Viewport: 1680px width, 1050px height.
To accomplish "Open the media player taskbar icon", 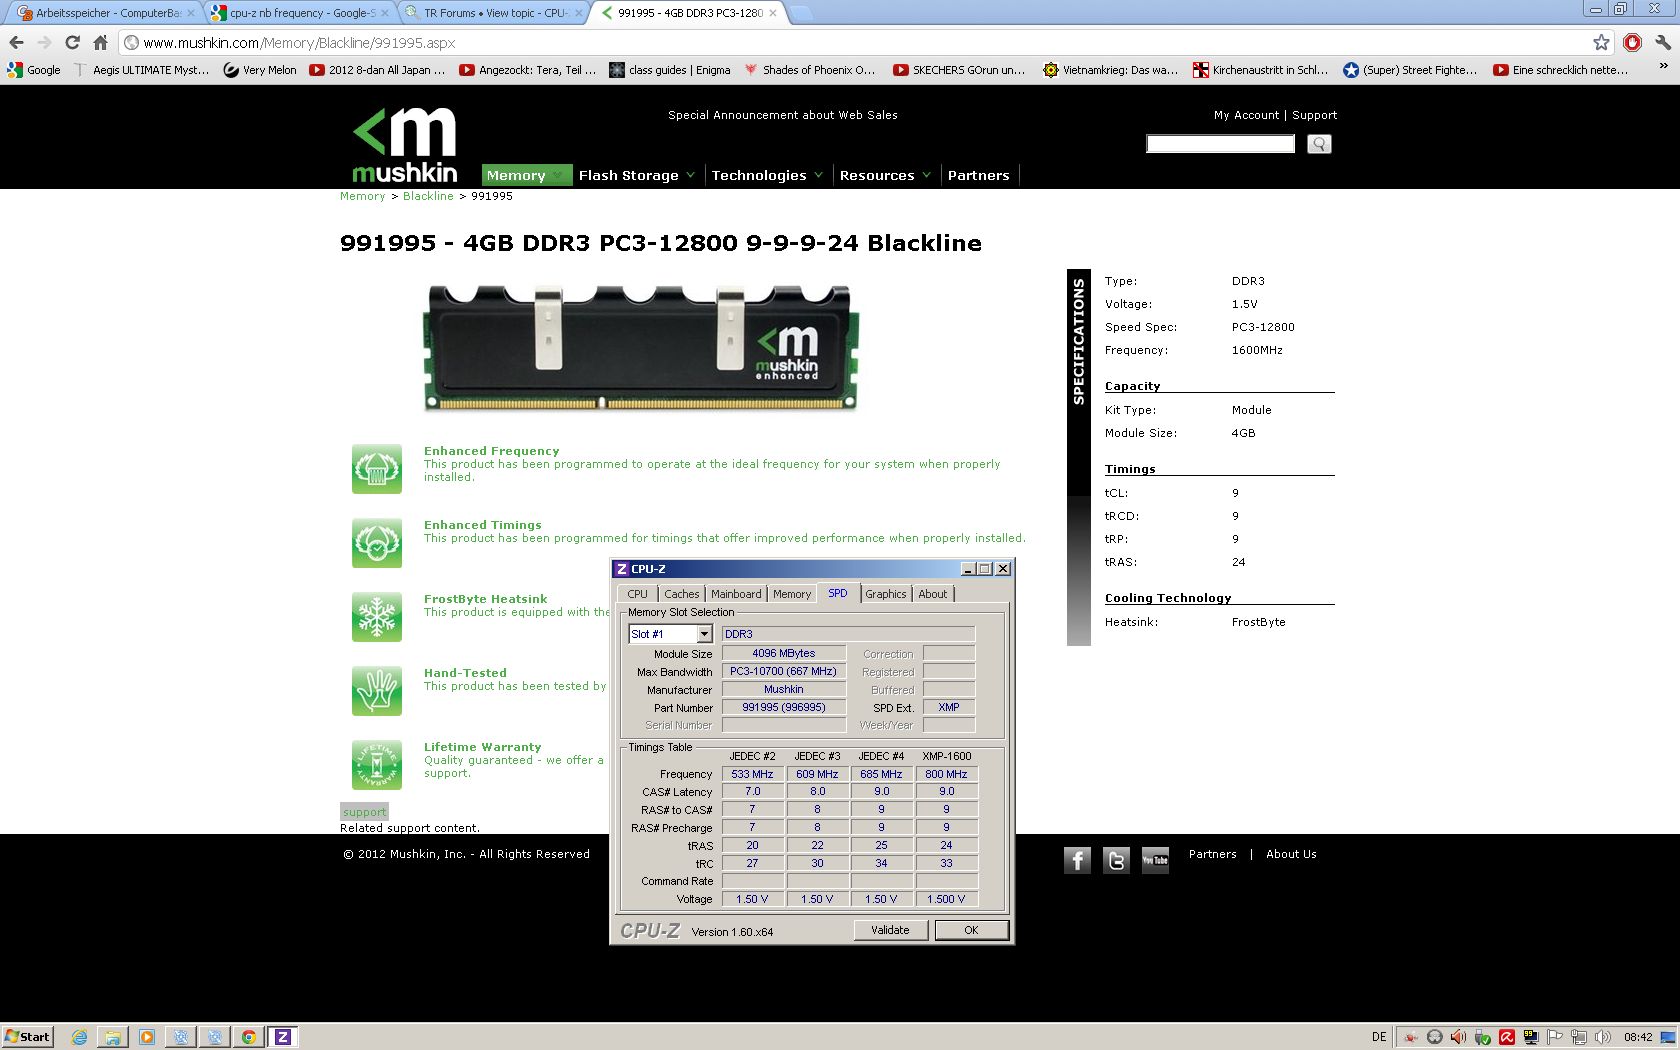I will 147,1037.
